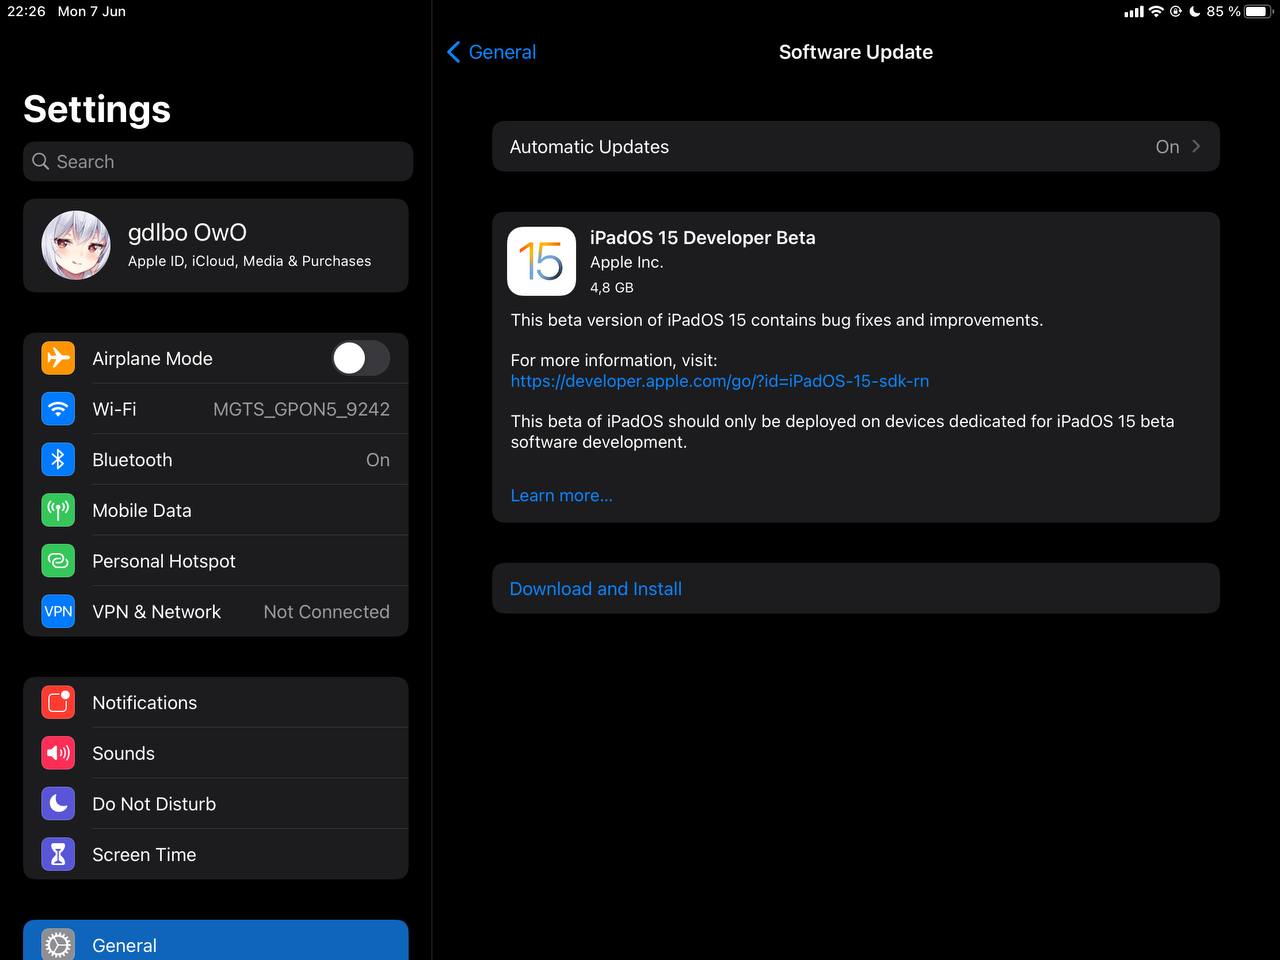
Task: Tap the battery icon in status bar
Action: click(x=1257, y=11)
